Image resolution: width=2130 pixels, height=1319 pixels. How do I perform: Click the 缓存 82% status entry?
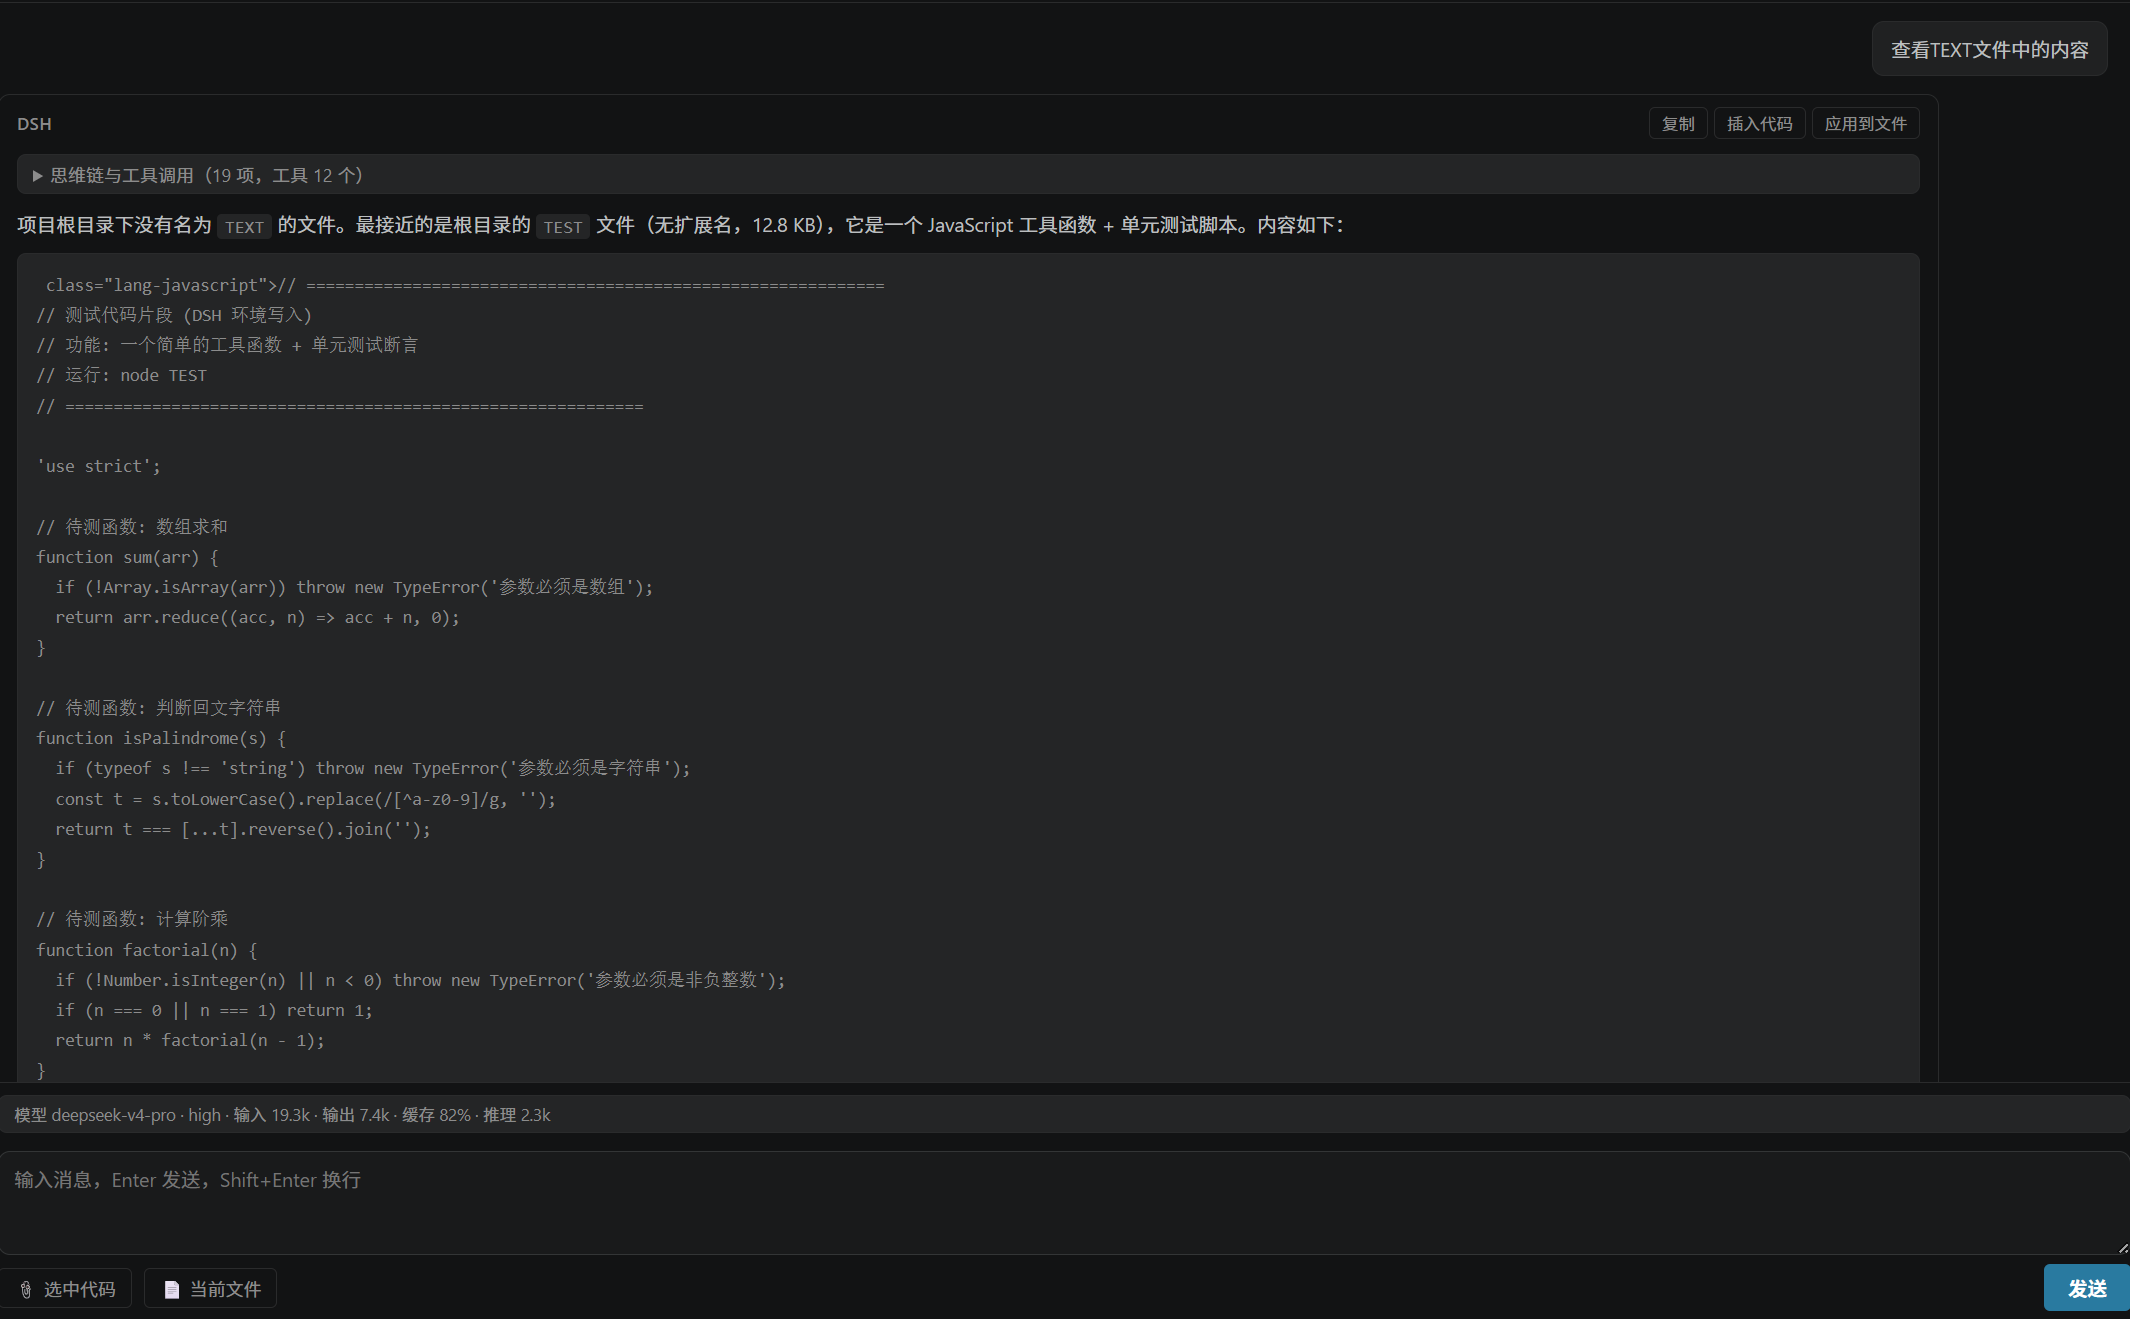click(436, 1114)
